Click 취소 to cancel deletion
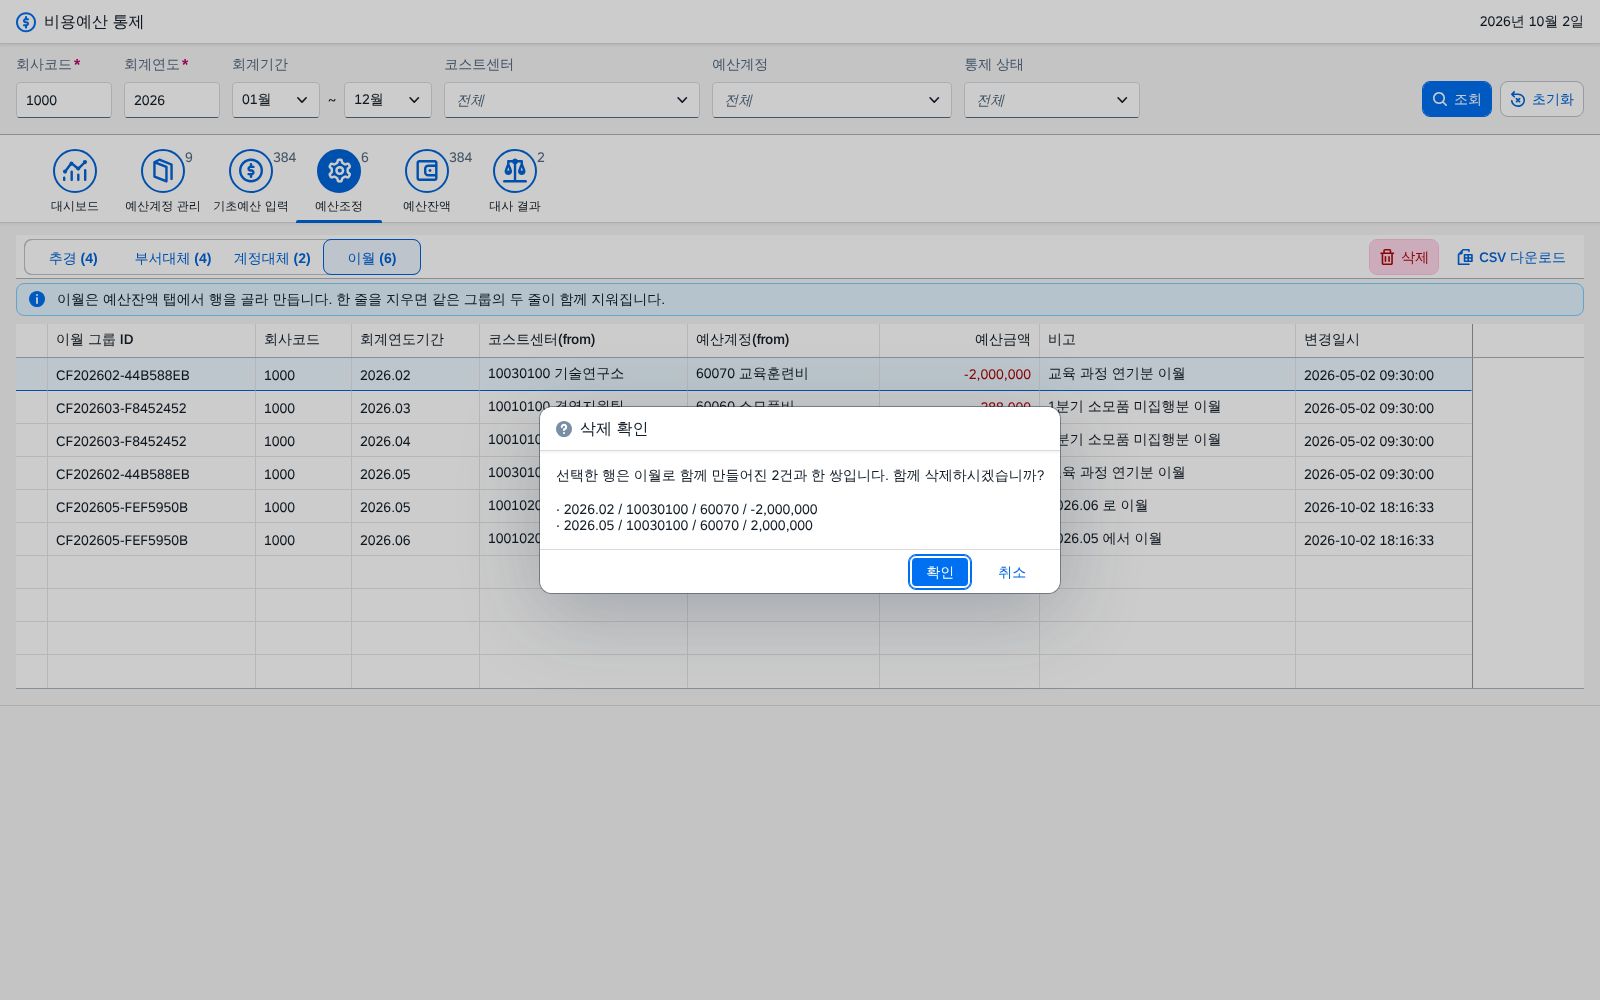Image resolution: width=1600 pixels, height=1000 pixels. coord(1011,572)
